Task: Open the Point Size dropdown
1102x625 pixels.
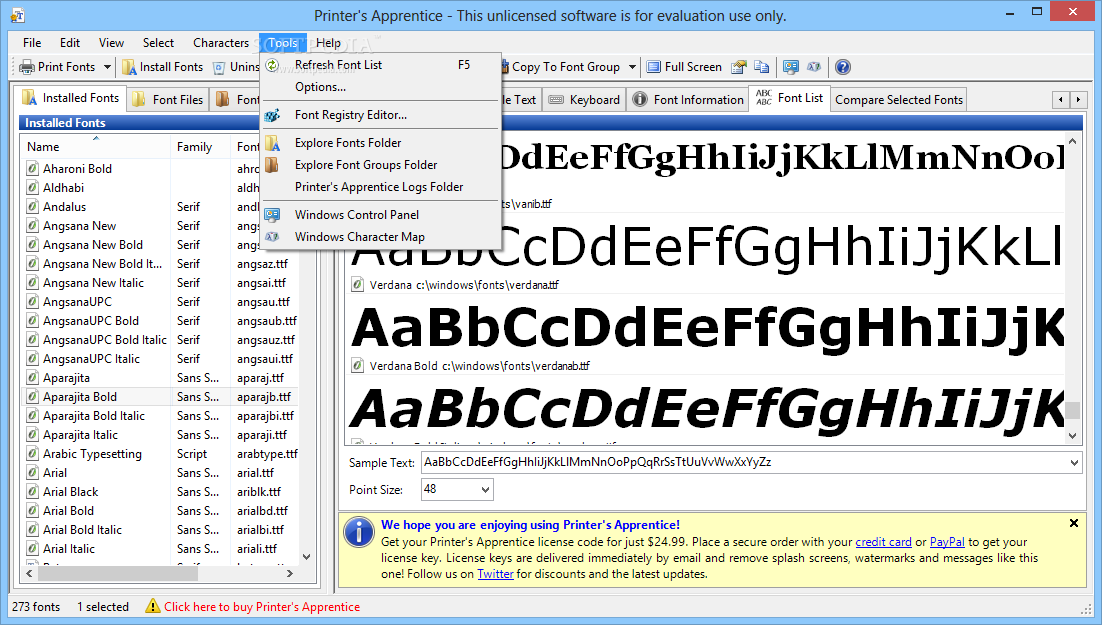Action: 485,489
